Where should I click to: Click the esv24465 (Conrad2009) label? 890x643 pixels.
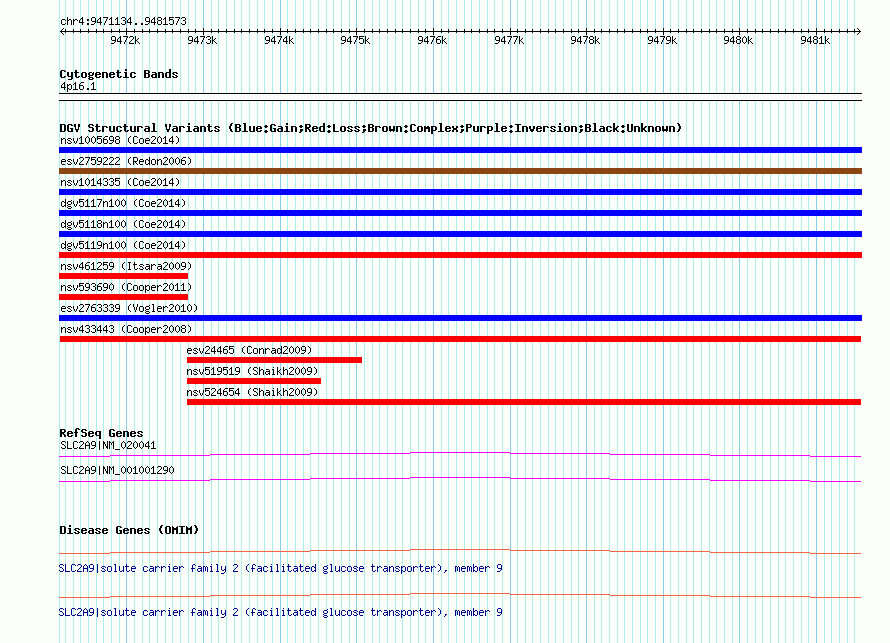pyautogui.click(x=249, y=350)
